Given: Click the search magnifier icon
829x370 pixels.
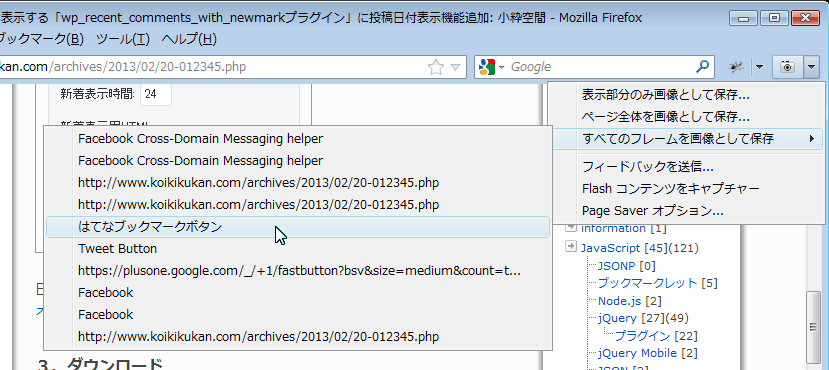Looking at the screenshot, I should (x=702, y=67).
